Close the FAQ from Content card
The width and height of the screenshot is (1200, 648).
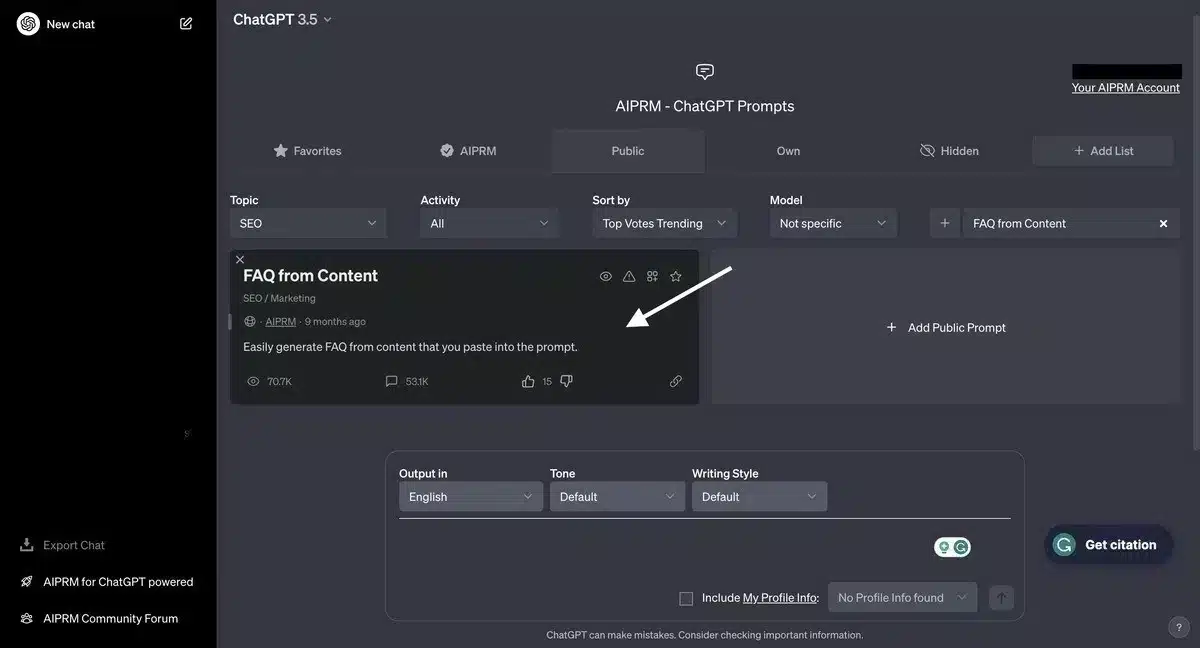pyautogui.click(x=240, y=259)
